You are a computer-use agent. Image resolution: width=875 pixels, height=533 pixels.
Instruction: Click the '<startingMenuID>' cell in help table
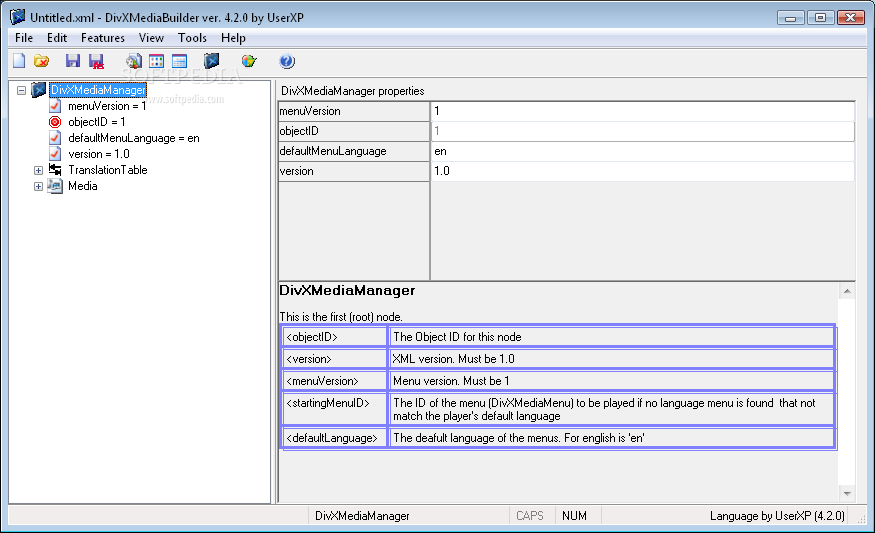tap(334, 409)
